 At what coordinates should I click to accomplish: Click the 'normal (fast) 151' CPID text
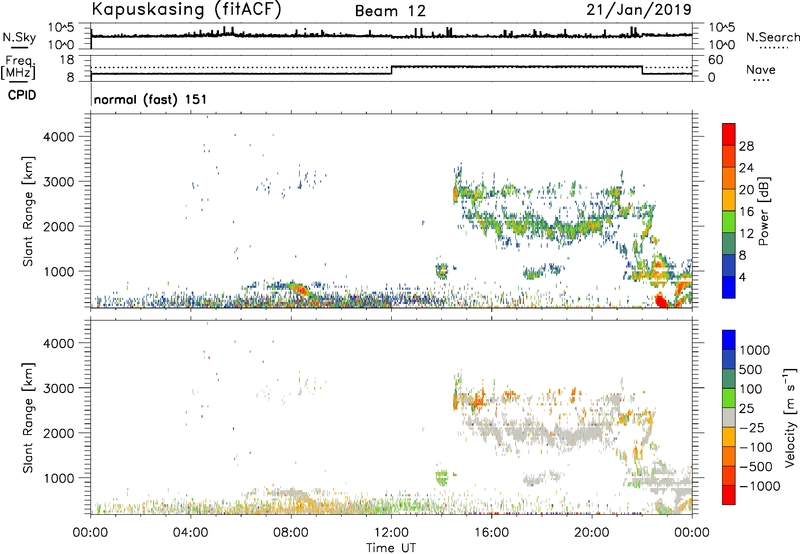pos(151,99)
